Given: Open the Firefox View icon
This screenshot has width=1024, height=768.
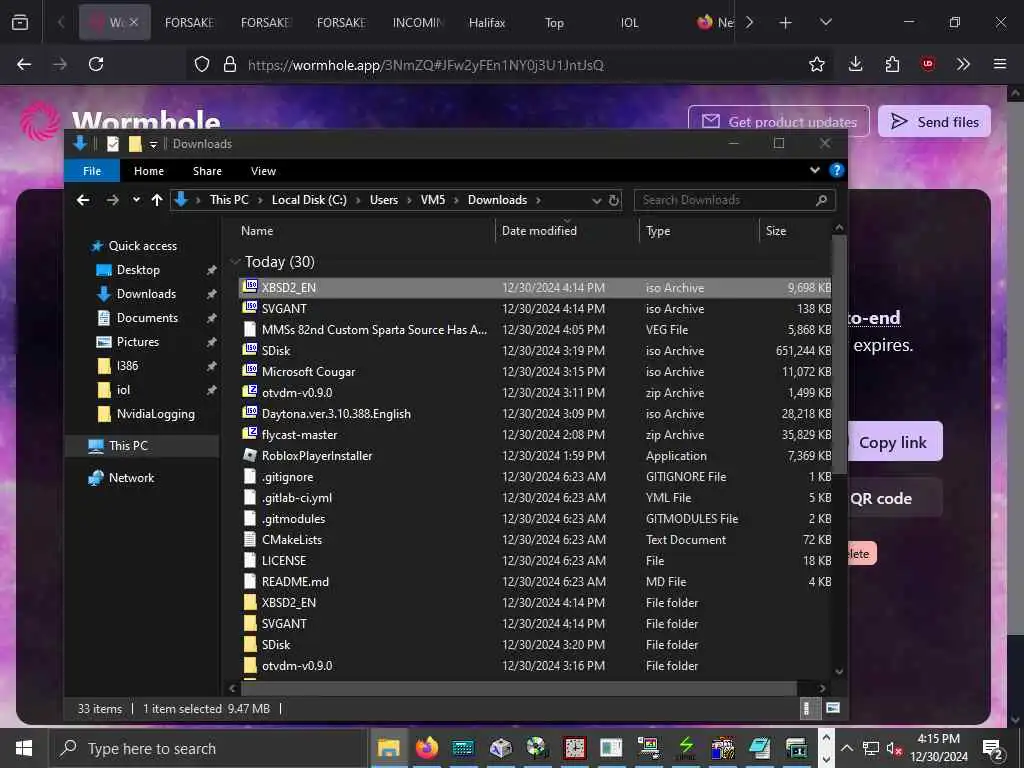Looking at the screenshot, I should tap(20, 22).
